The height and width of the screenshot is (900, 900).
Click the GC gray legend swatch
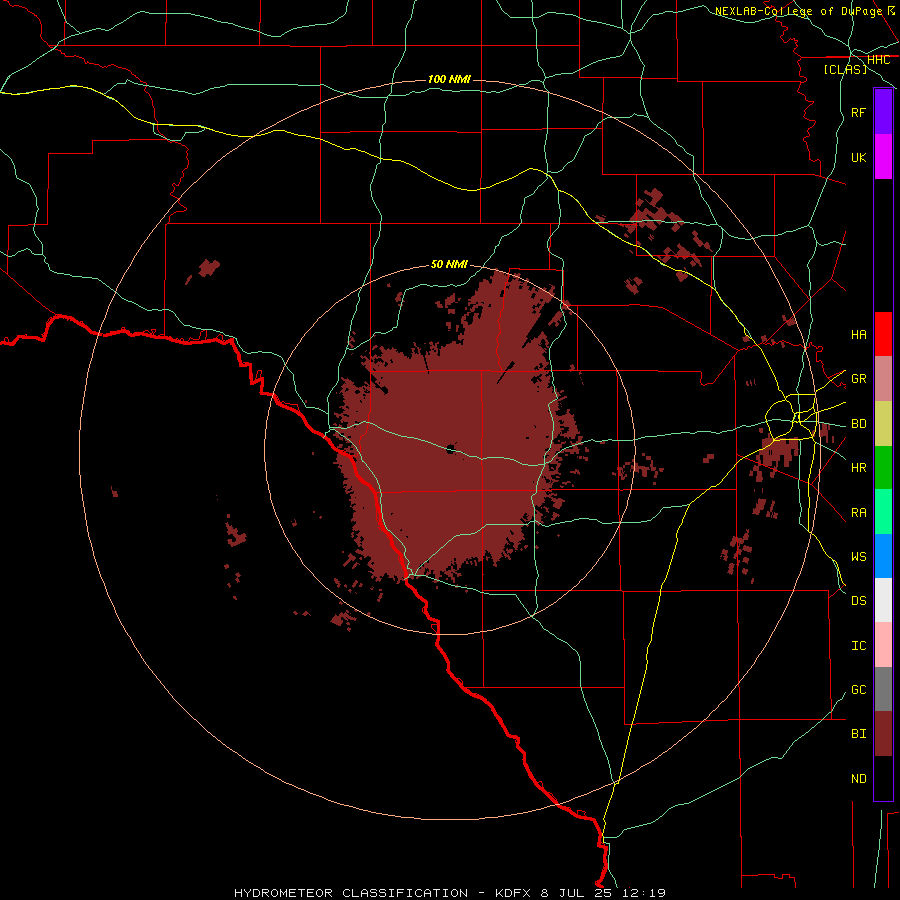coord(883,689)
